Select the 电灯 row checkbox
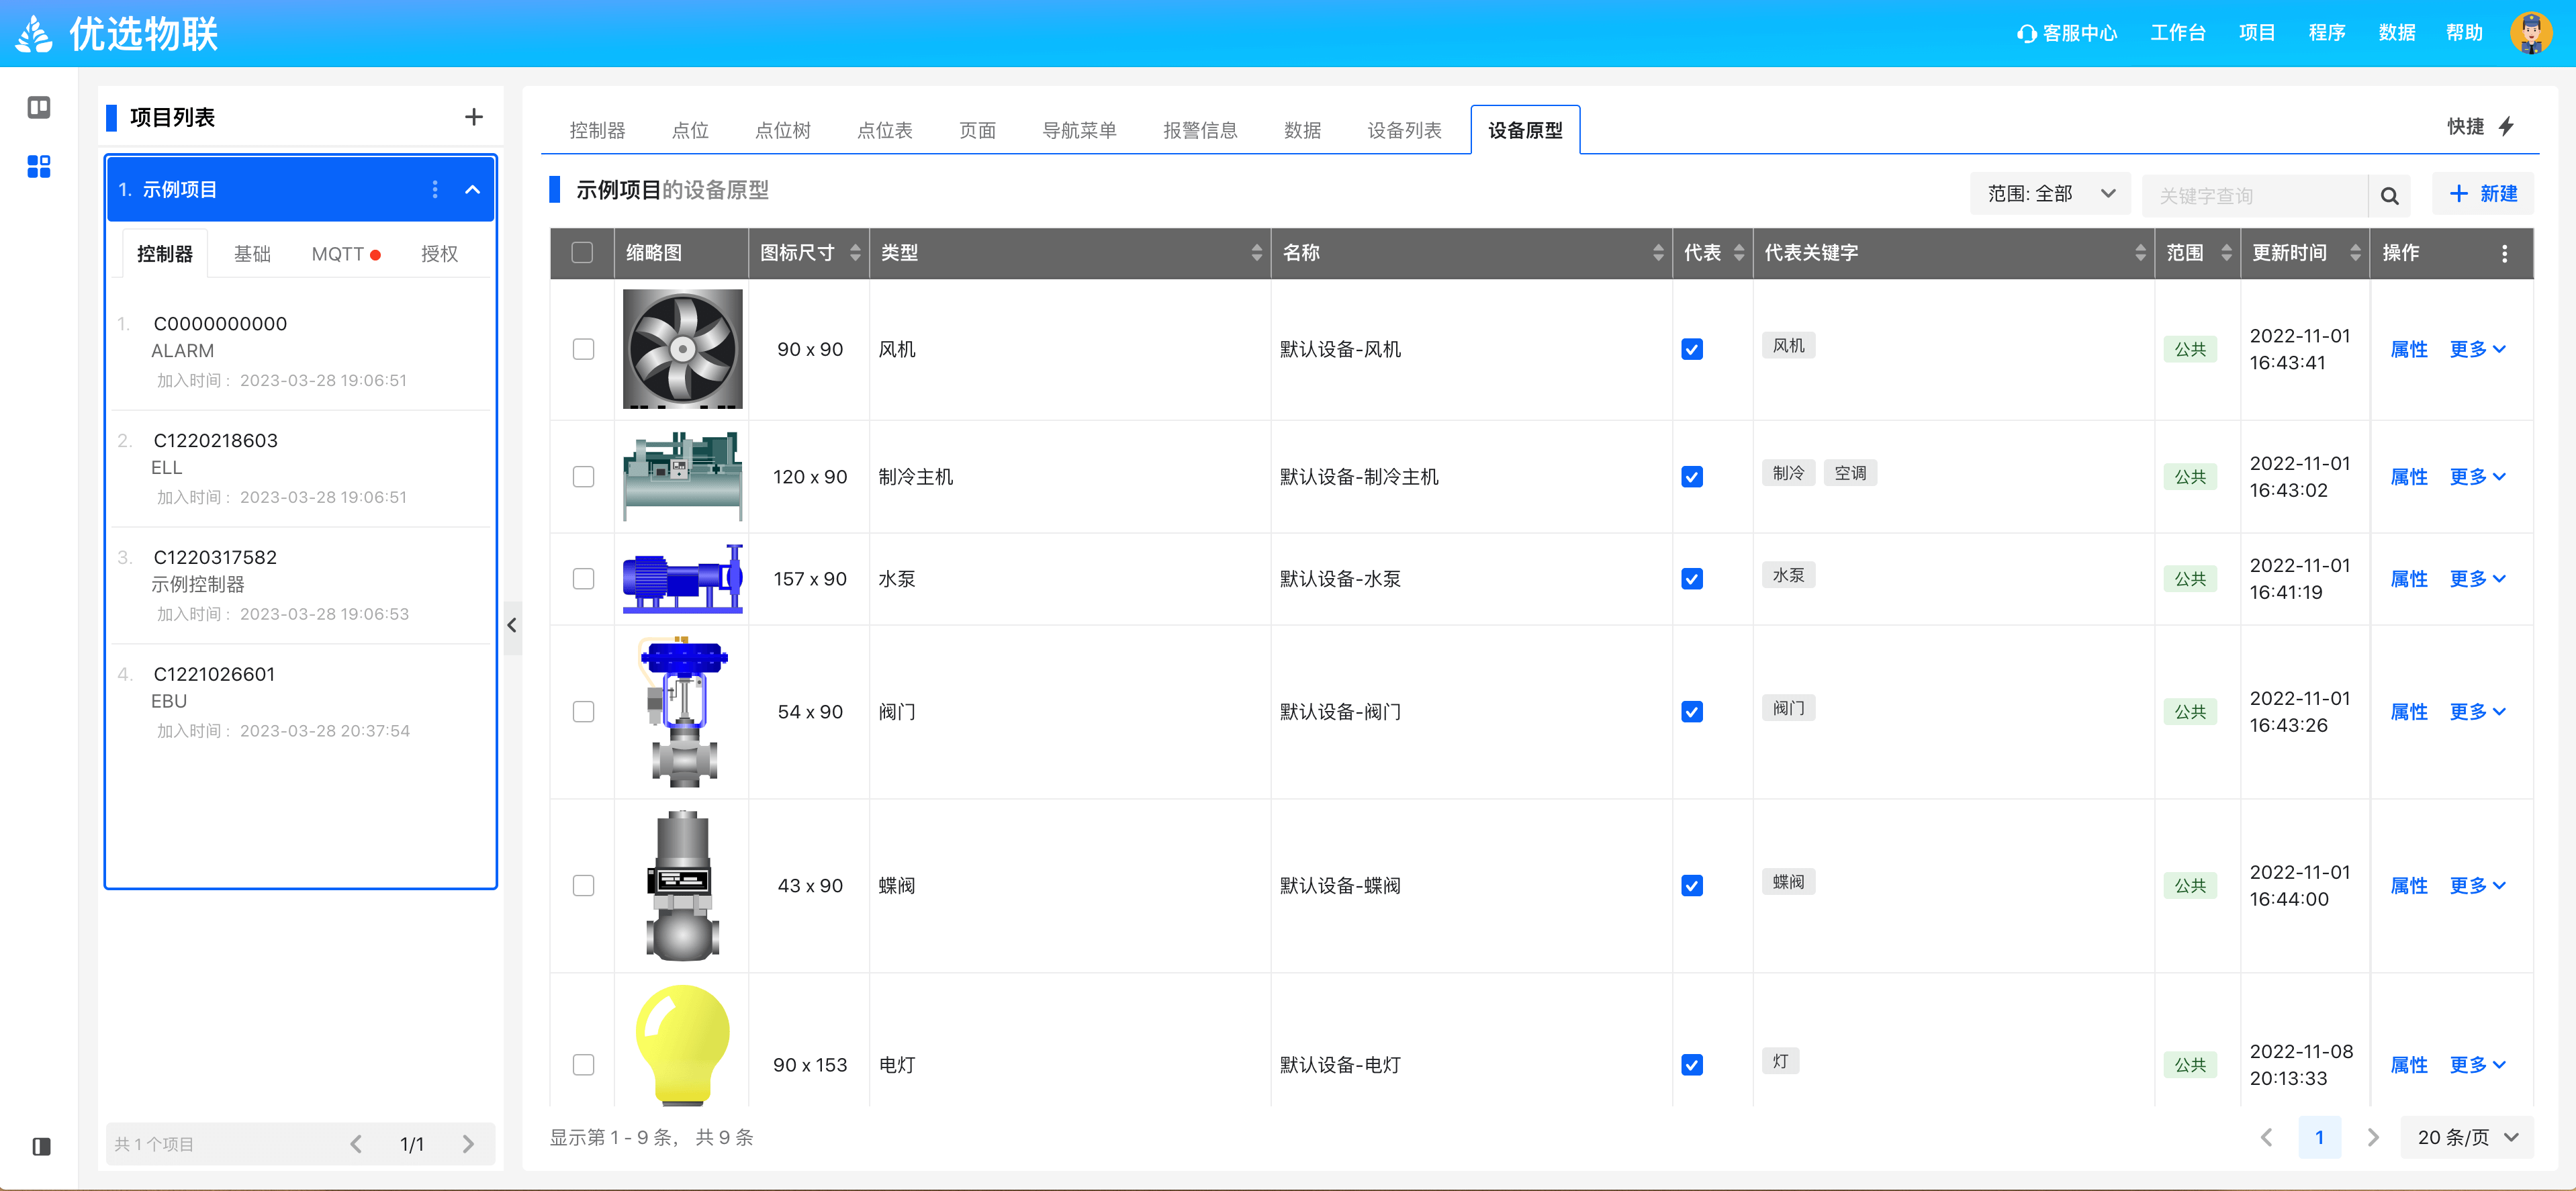 [583, 1065]
